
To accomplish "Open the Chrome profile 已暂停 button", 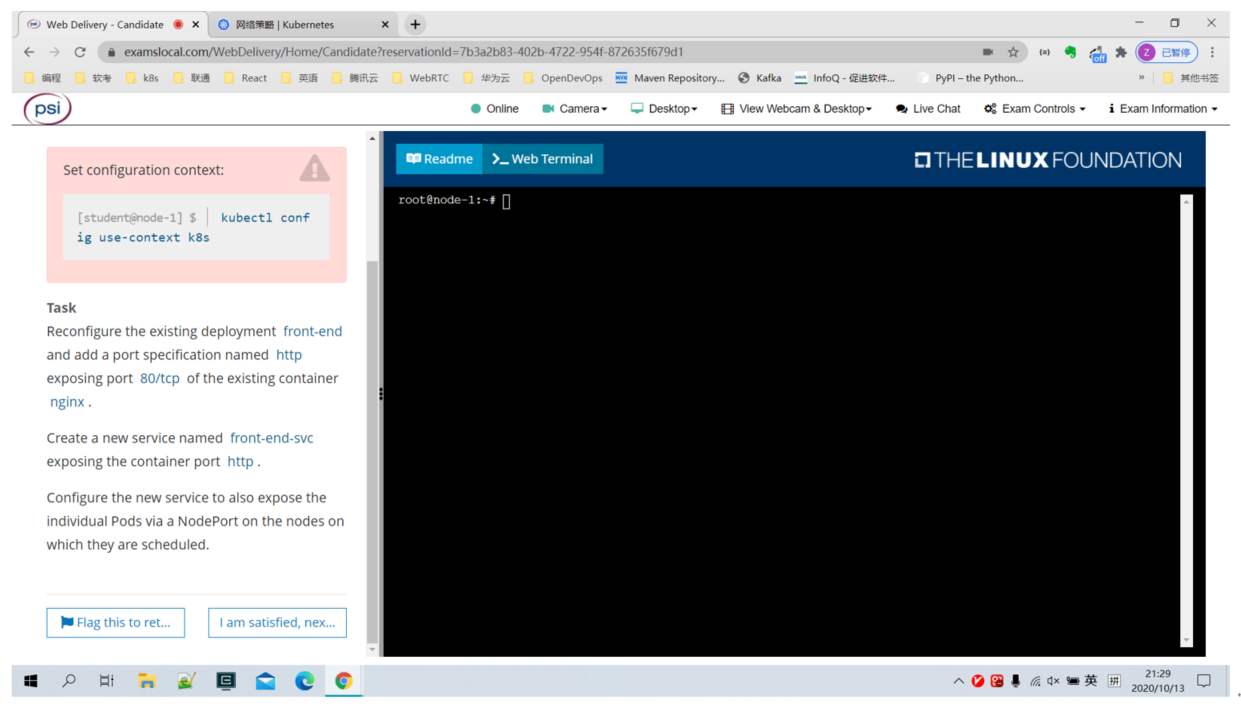I will coord(1166,52).
